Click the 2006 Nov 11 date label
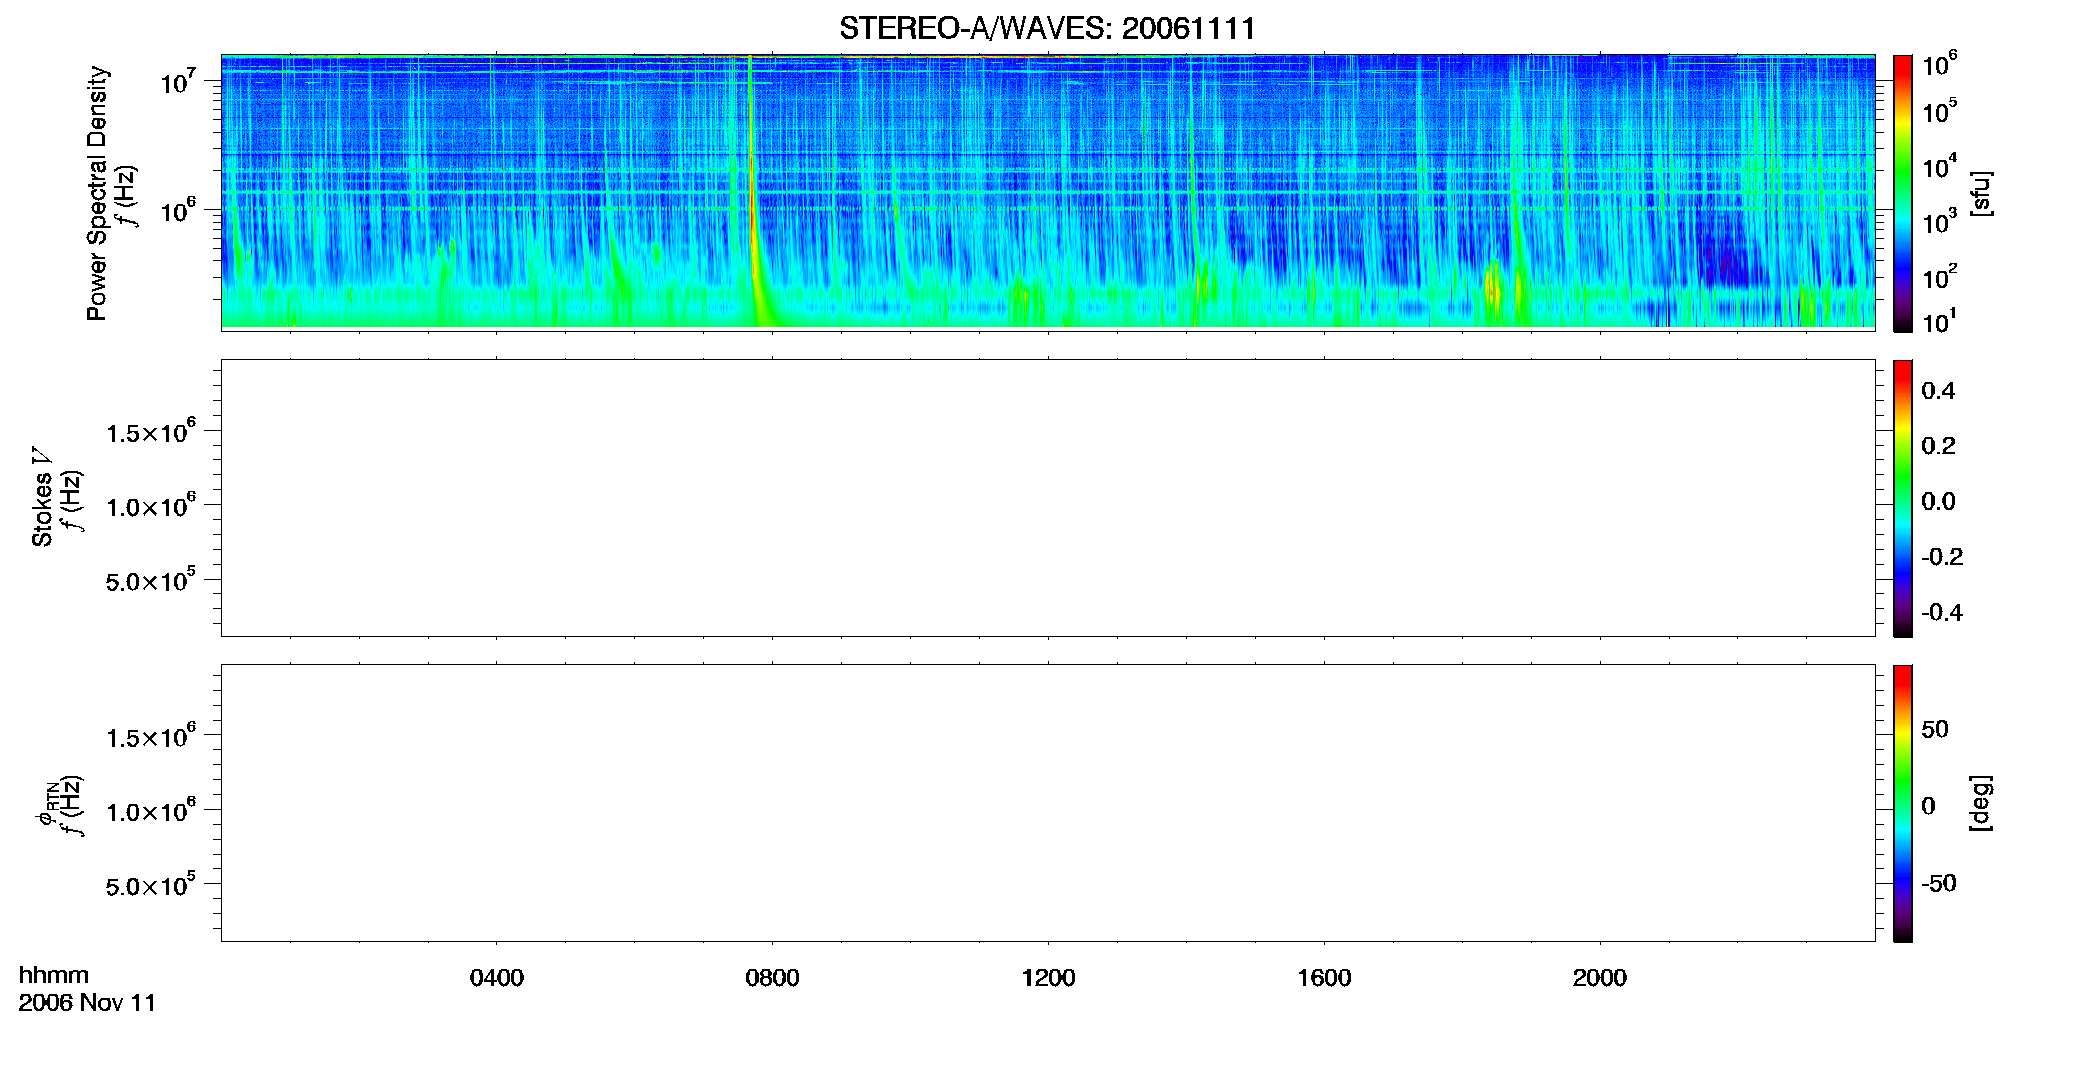The image size is (2096, 1080). (x=87, y=1003)
